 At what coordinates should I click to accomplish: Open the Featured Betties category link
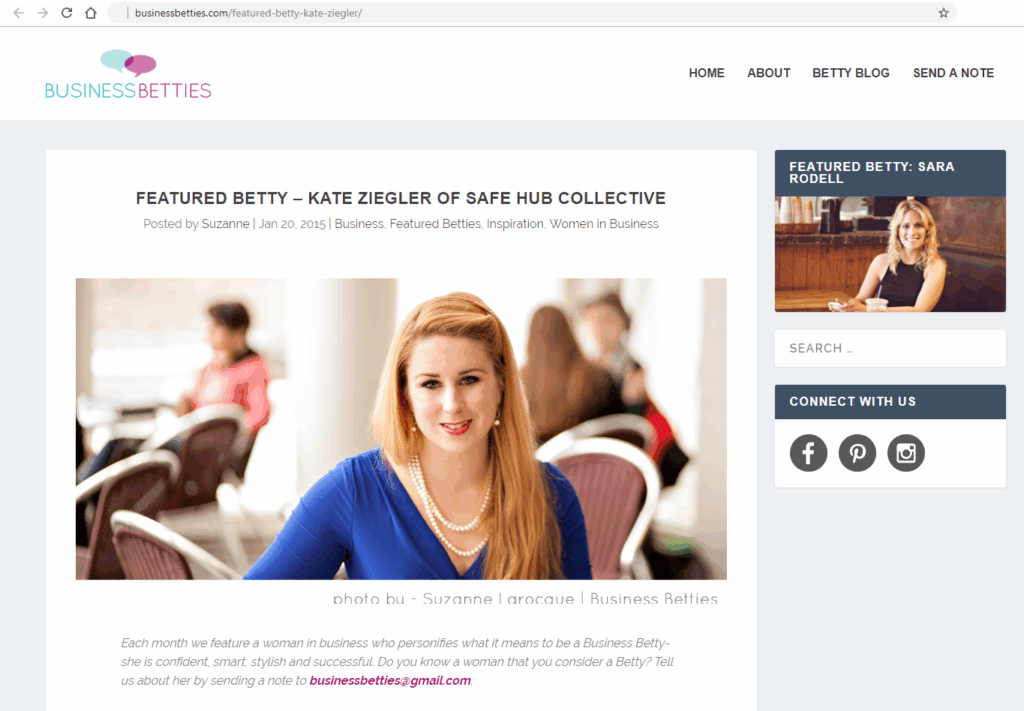[x=435, y=224]
